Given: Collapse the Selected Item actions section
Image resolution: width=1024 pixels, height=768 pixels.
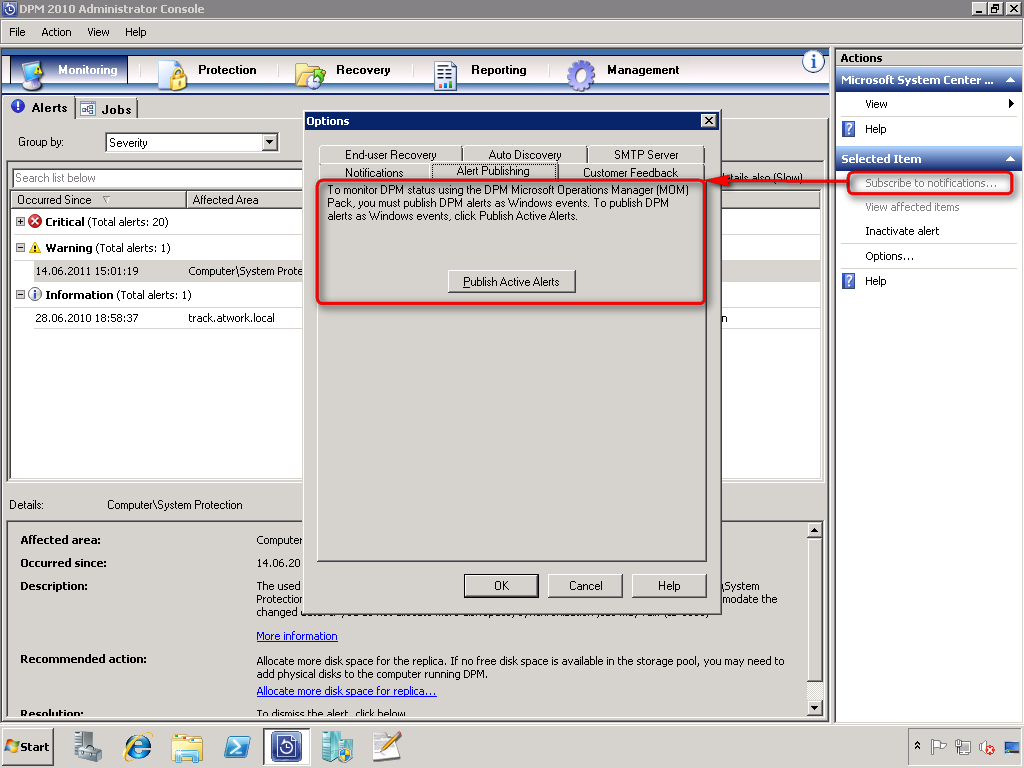Looking at the screenshot, I should 1010,159.
